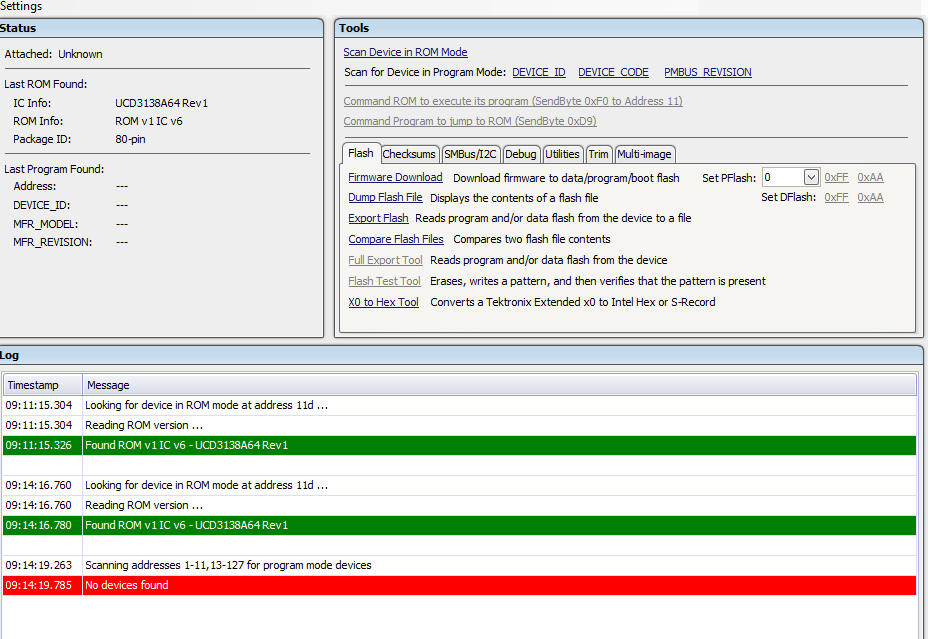Screen dimensions: 928x639
Task: Click the Timestamp column header
Action: (x=43, y=385)
